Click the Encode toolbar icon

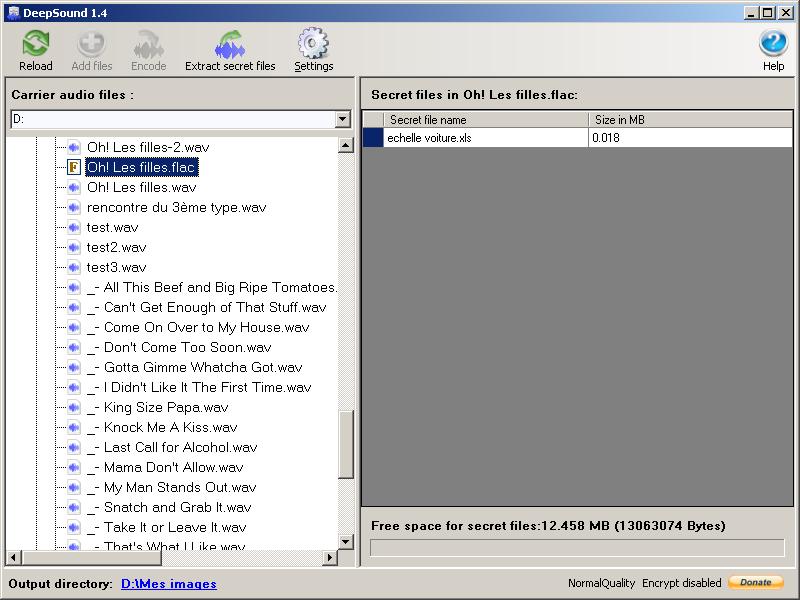tap(148, 43)
